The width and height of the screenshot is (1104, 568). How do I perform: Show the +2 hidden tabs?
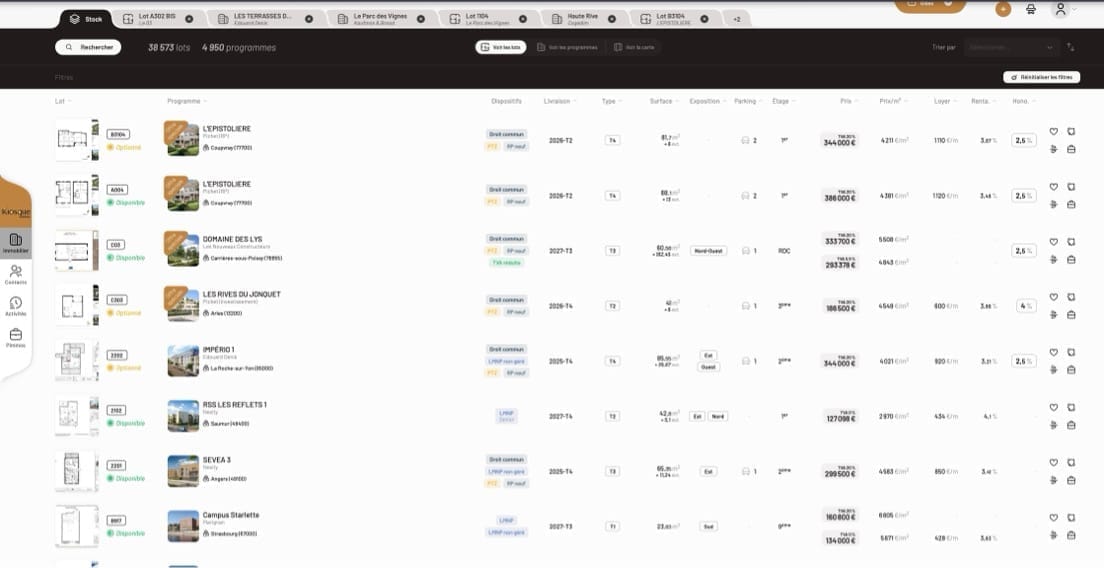736,19
